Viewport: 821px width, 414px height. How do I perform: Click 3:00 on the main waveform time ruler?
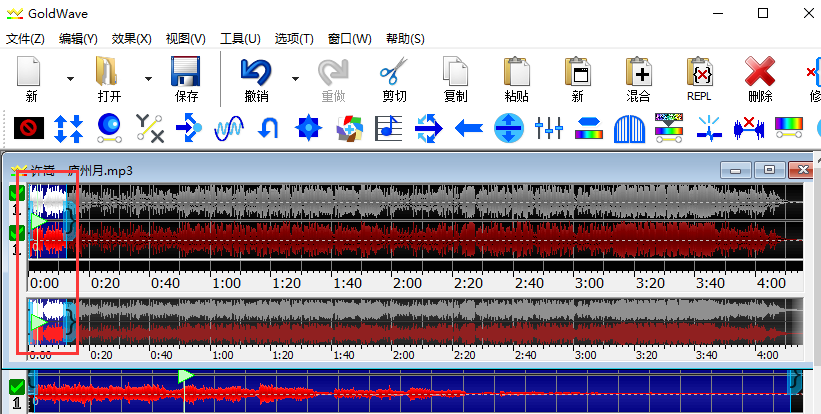point(589,283)
